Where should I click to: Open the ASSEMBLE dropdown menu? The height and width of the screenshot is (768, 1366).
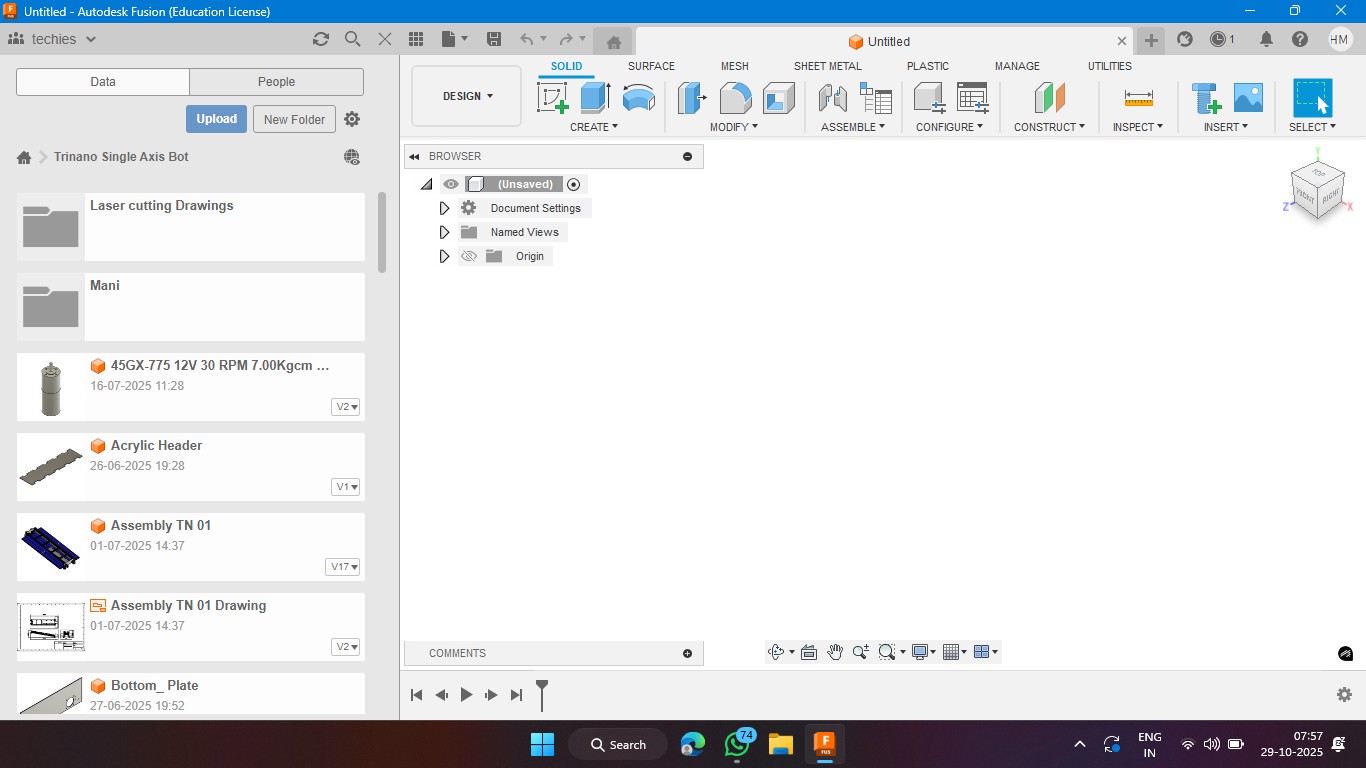tap(853, 127)
